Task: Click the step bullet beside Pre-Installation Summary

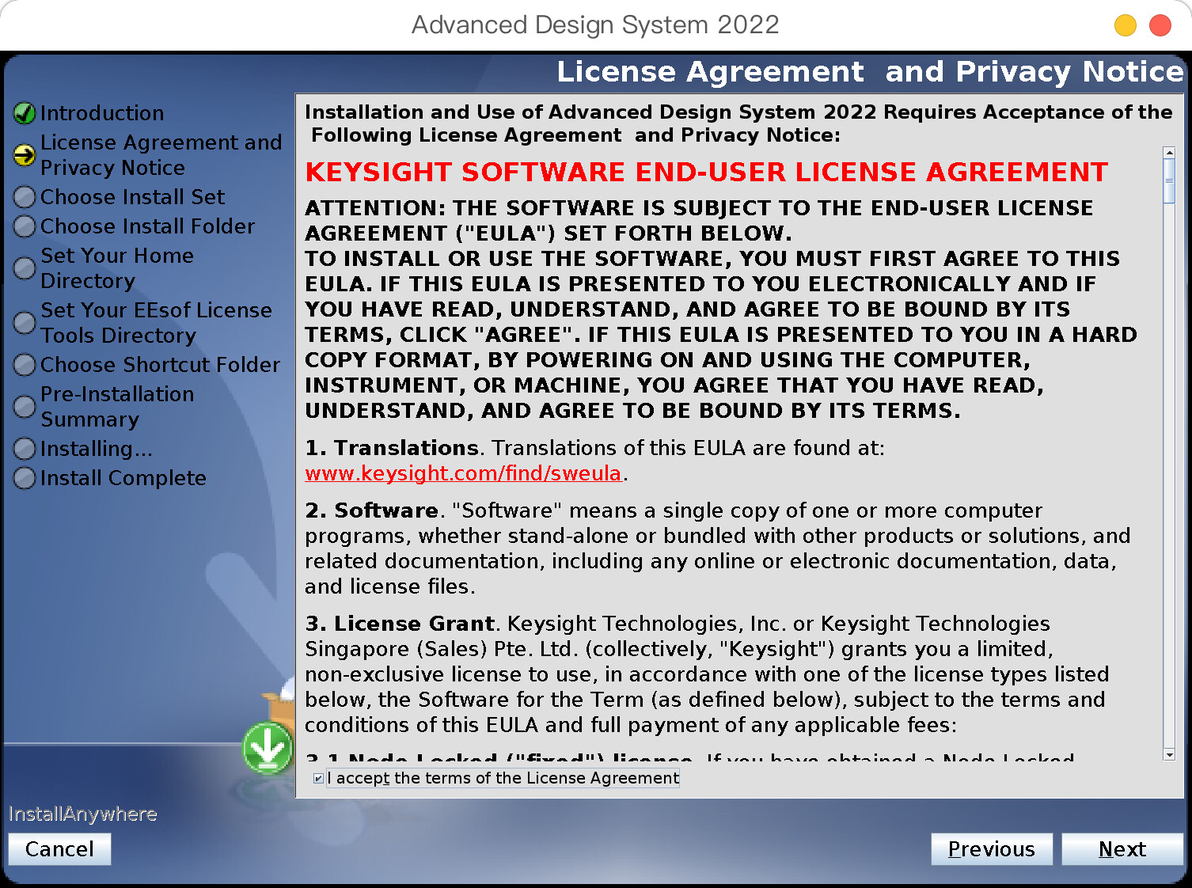Action: point(24,407)
